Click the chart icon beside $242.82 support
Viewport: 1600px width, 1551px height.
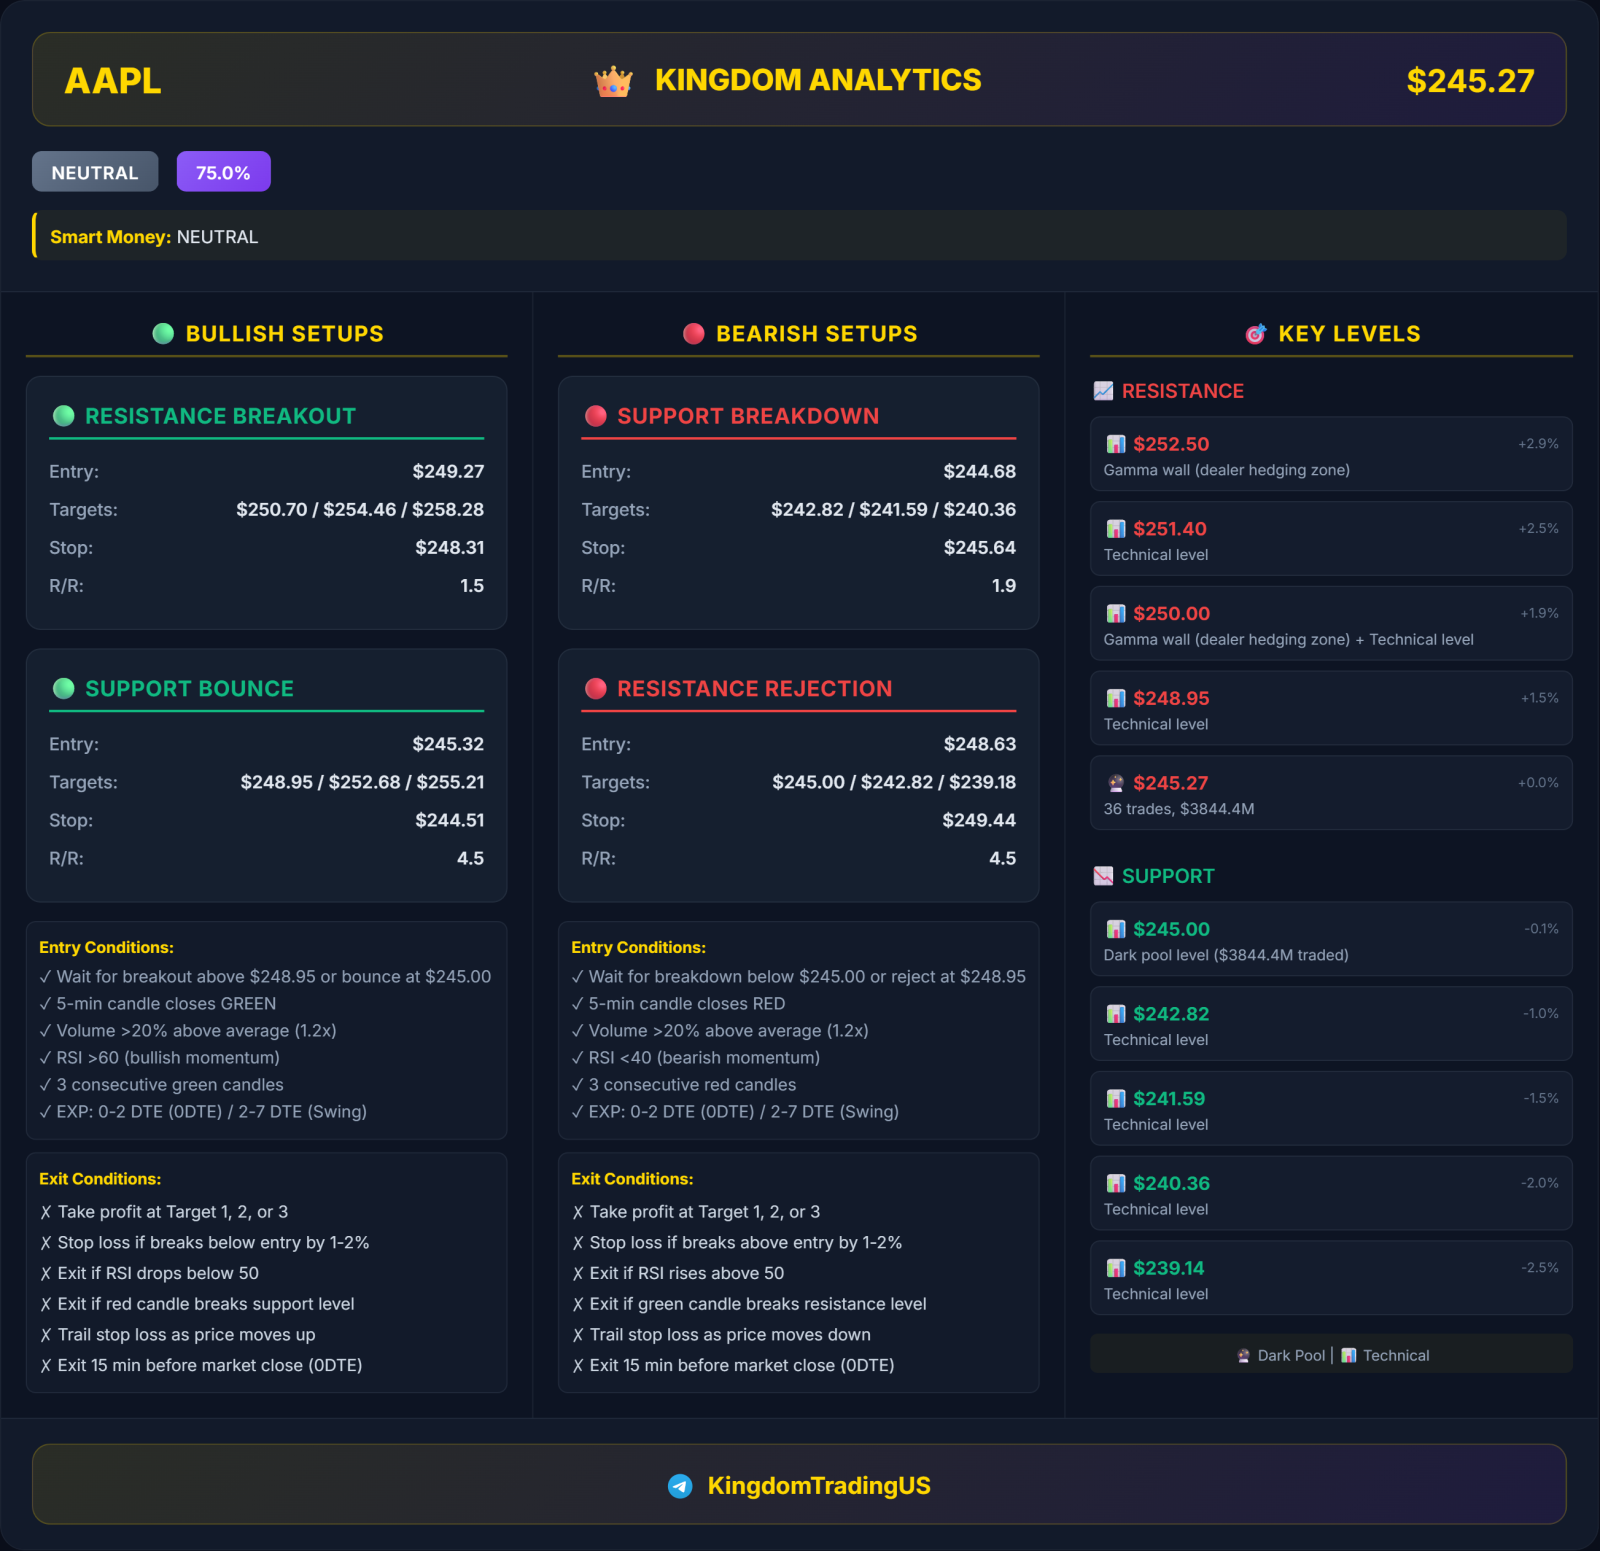pos(1116,1014)
